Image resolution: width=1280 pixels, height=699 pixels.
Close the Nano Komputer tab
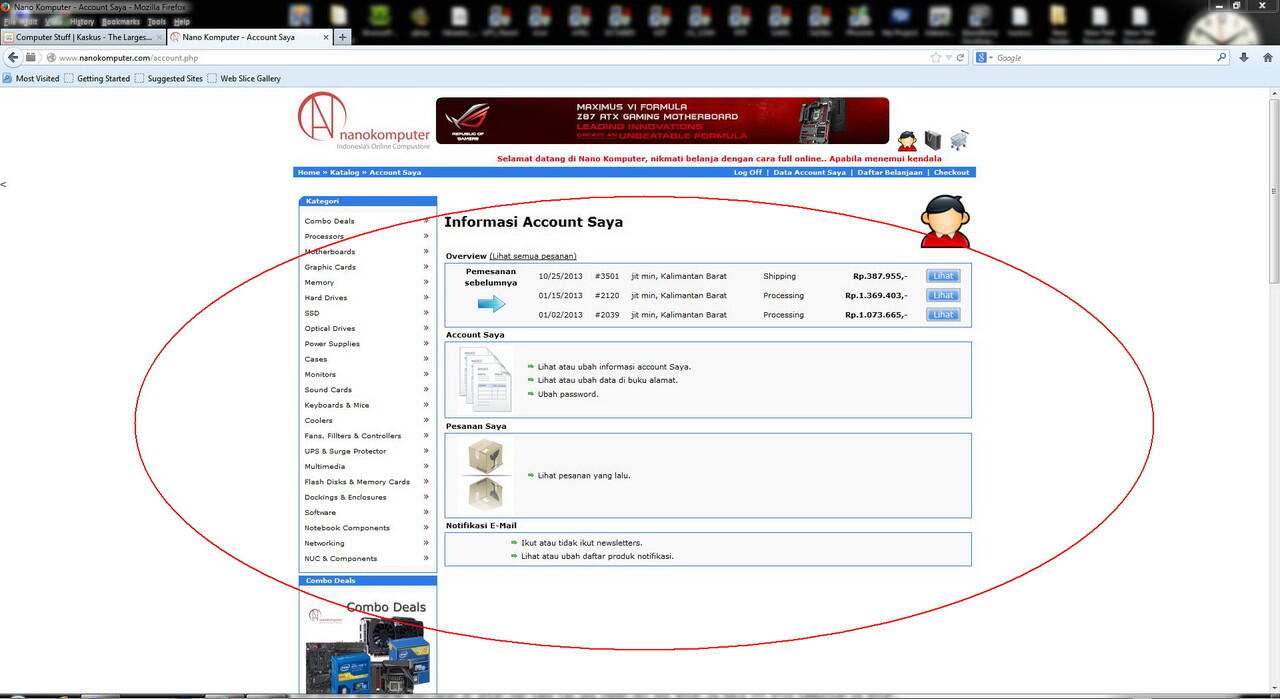point(324,37)
